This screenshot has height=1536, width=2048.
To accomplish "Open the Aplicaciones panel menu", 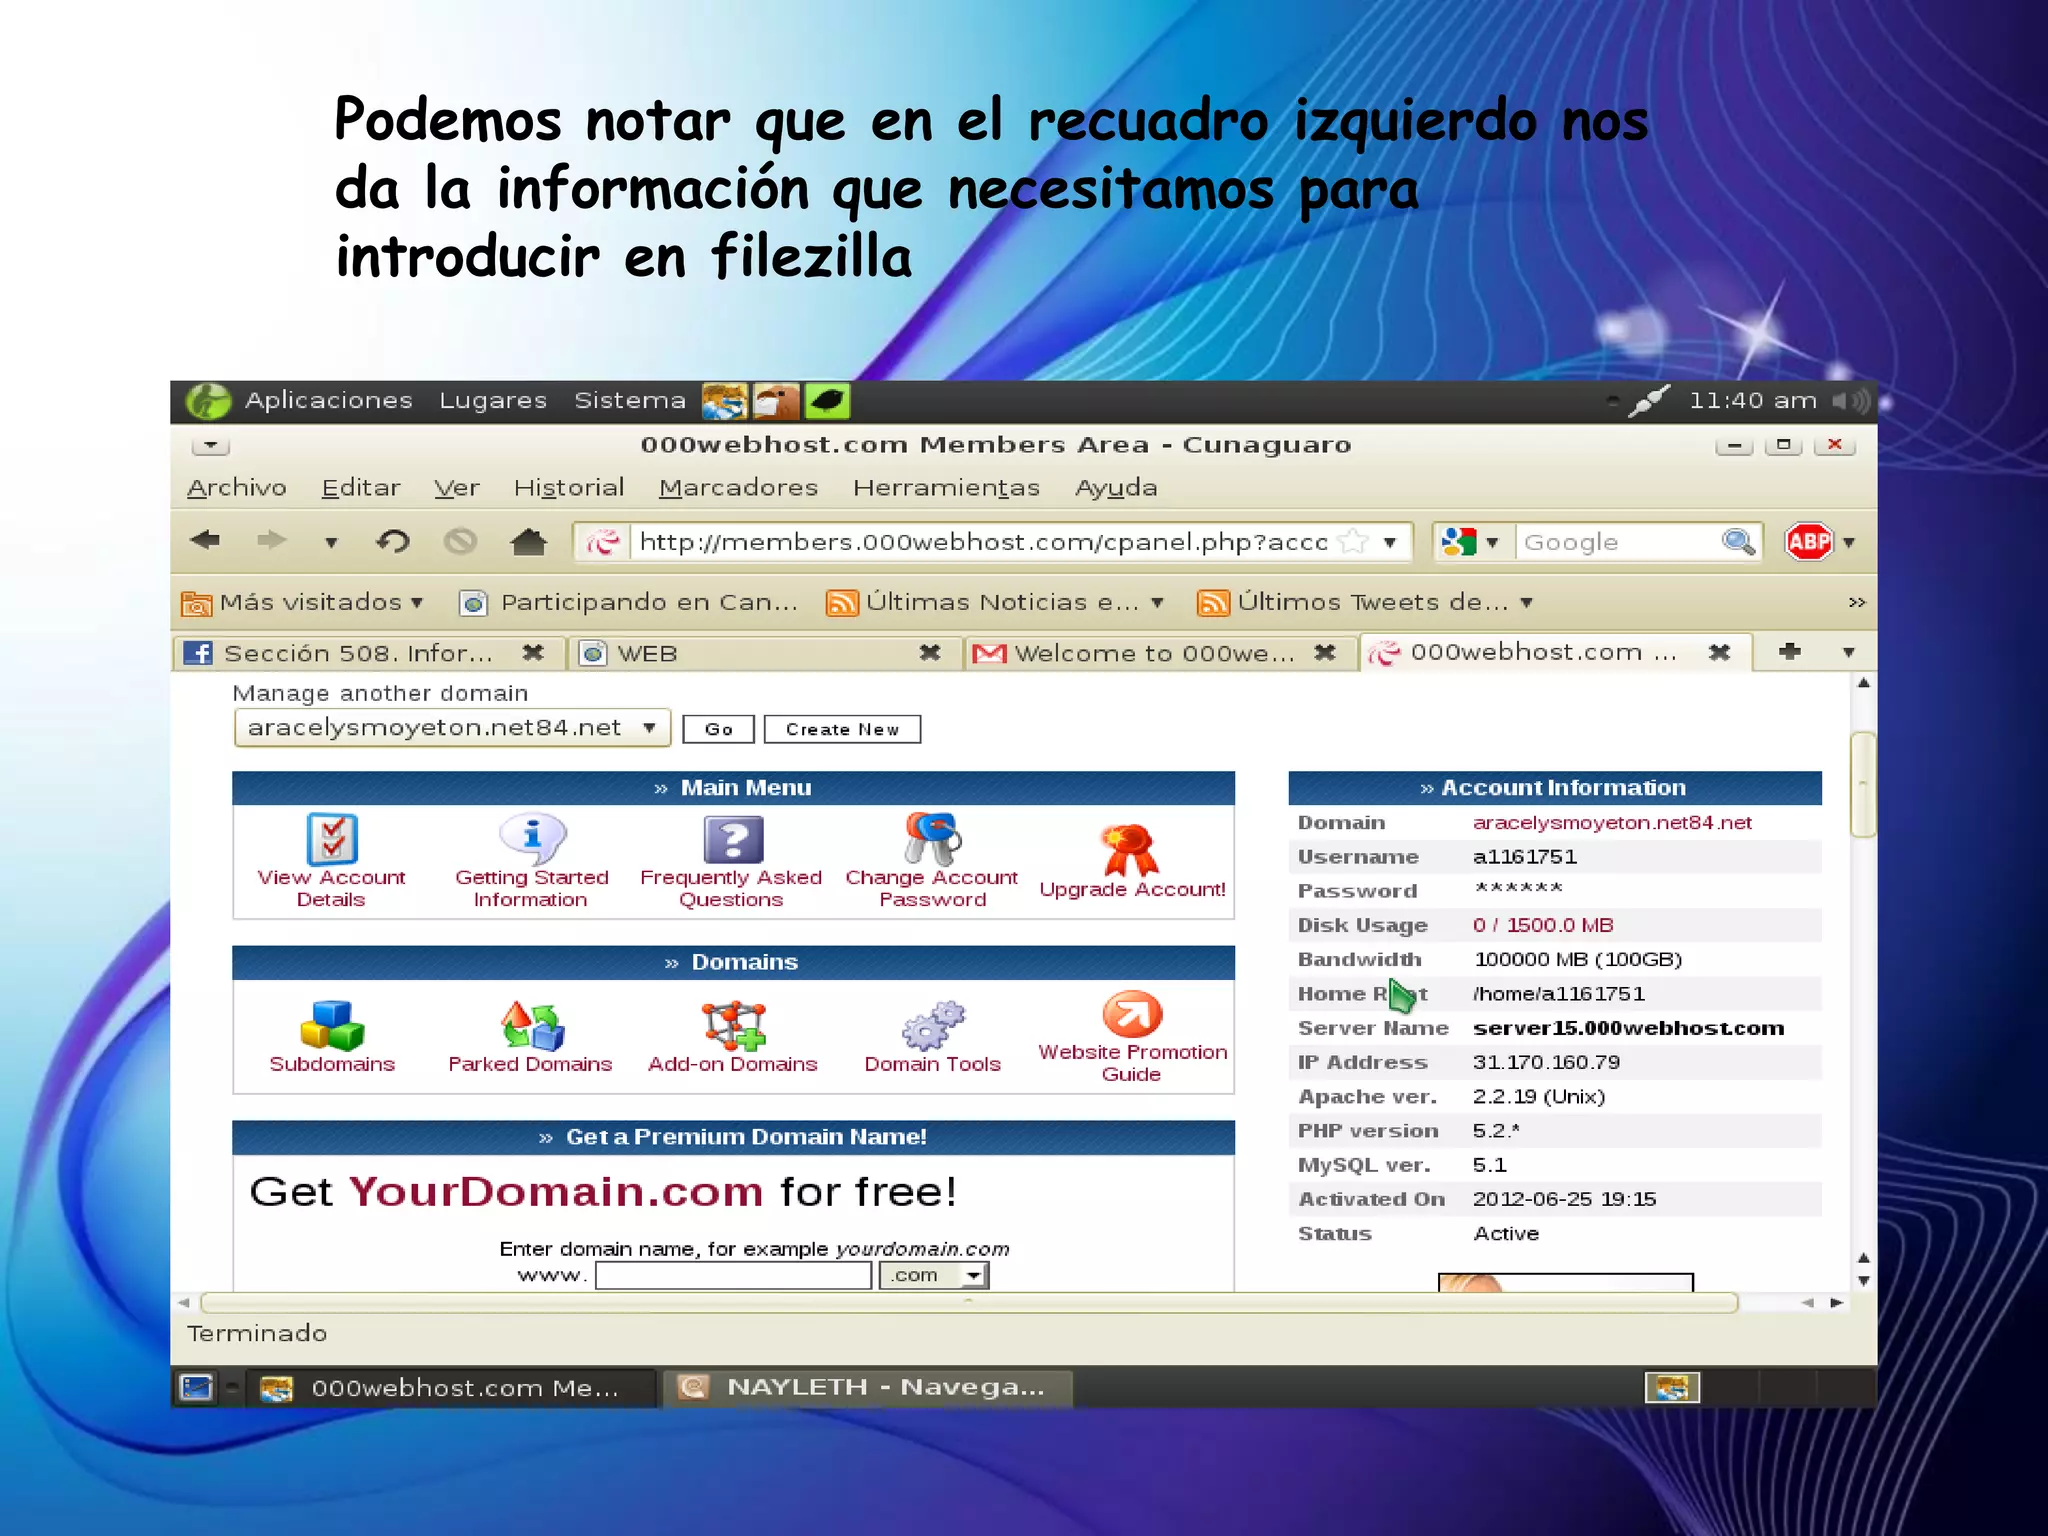I will (x=329, y=400).
